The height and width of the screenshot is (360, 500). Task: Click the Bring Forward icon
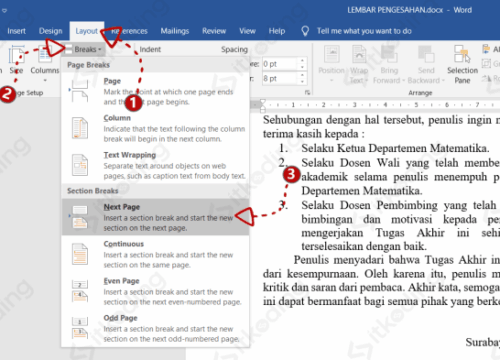388,54
